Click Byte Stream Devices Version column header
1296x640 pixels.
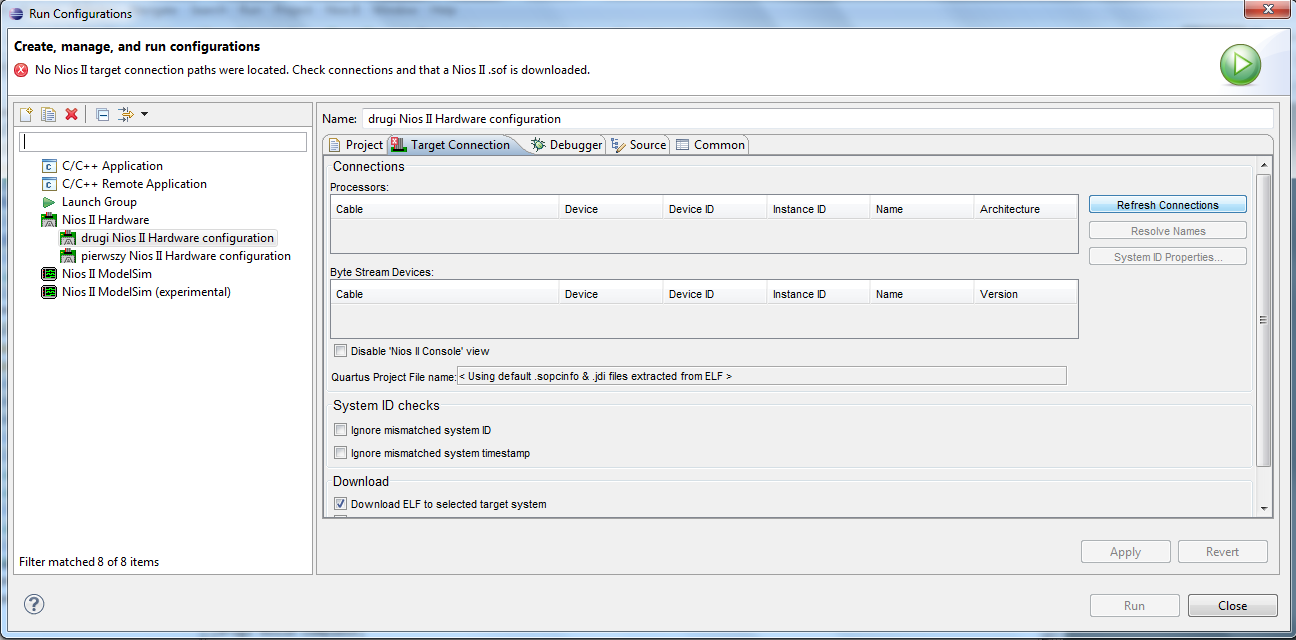pyautogui.click(x=1025, y=294)
